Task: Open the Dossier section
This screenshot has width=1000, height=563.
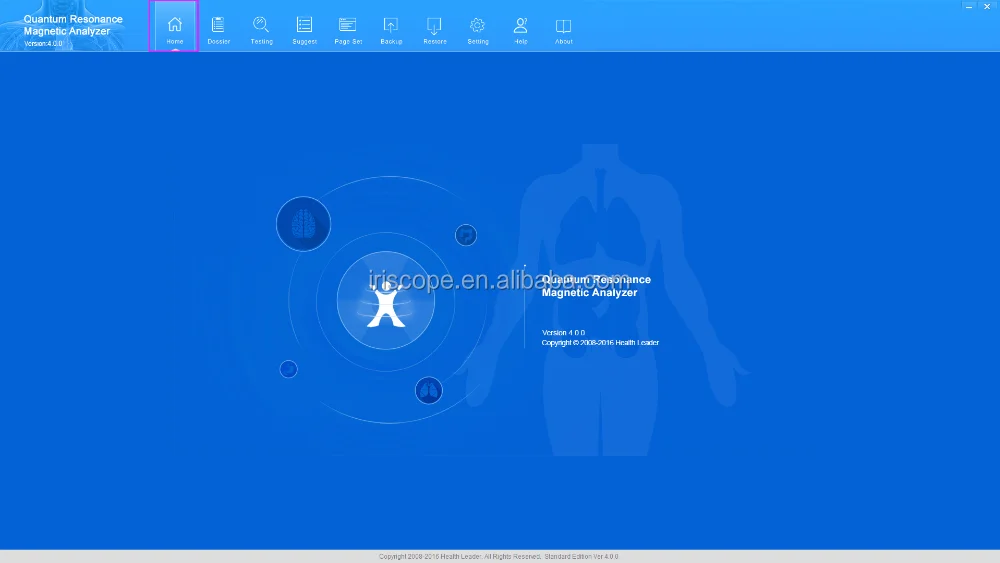Action: click(x=218, y=26)
